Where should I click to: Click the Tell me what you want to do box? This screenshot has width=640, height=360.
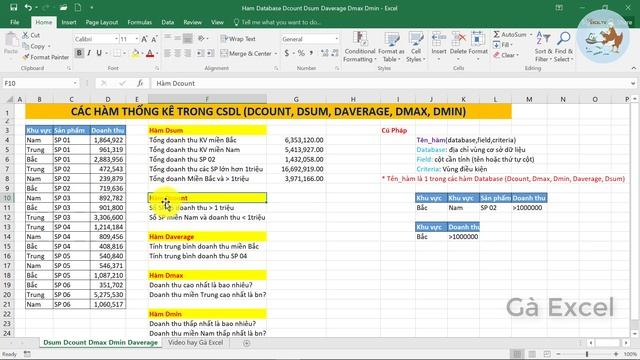[x=277, y=22]
